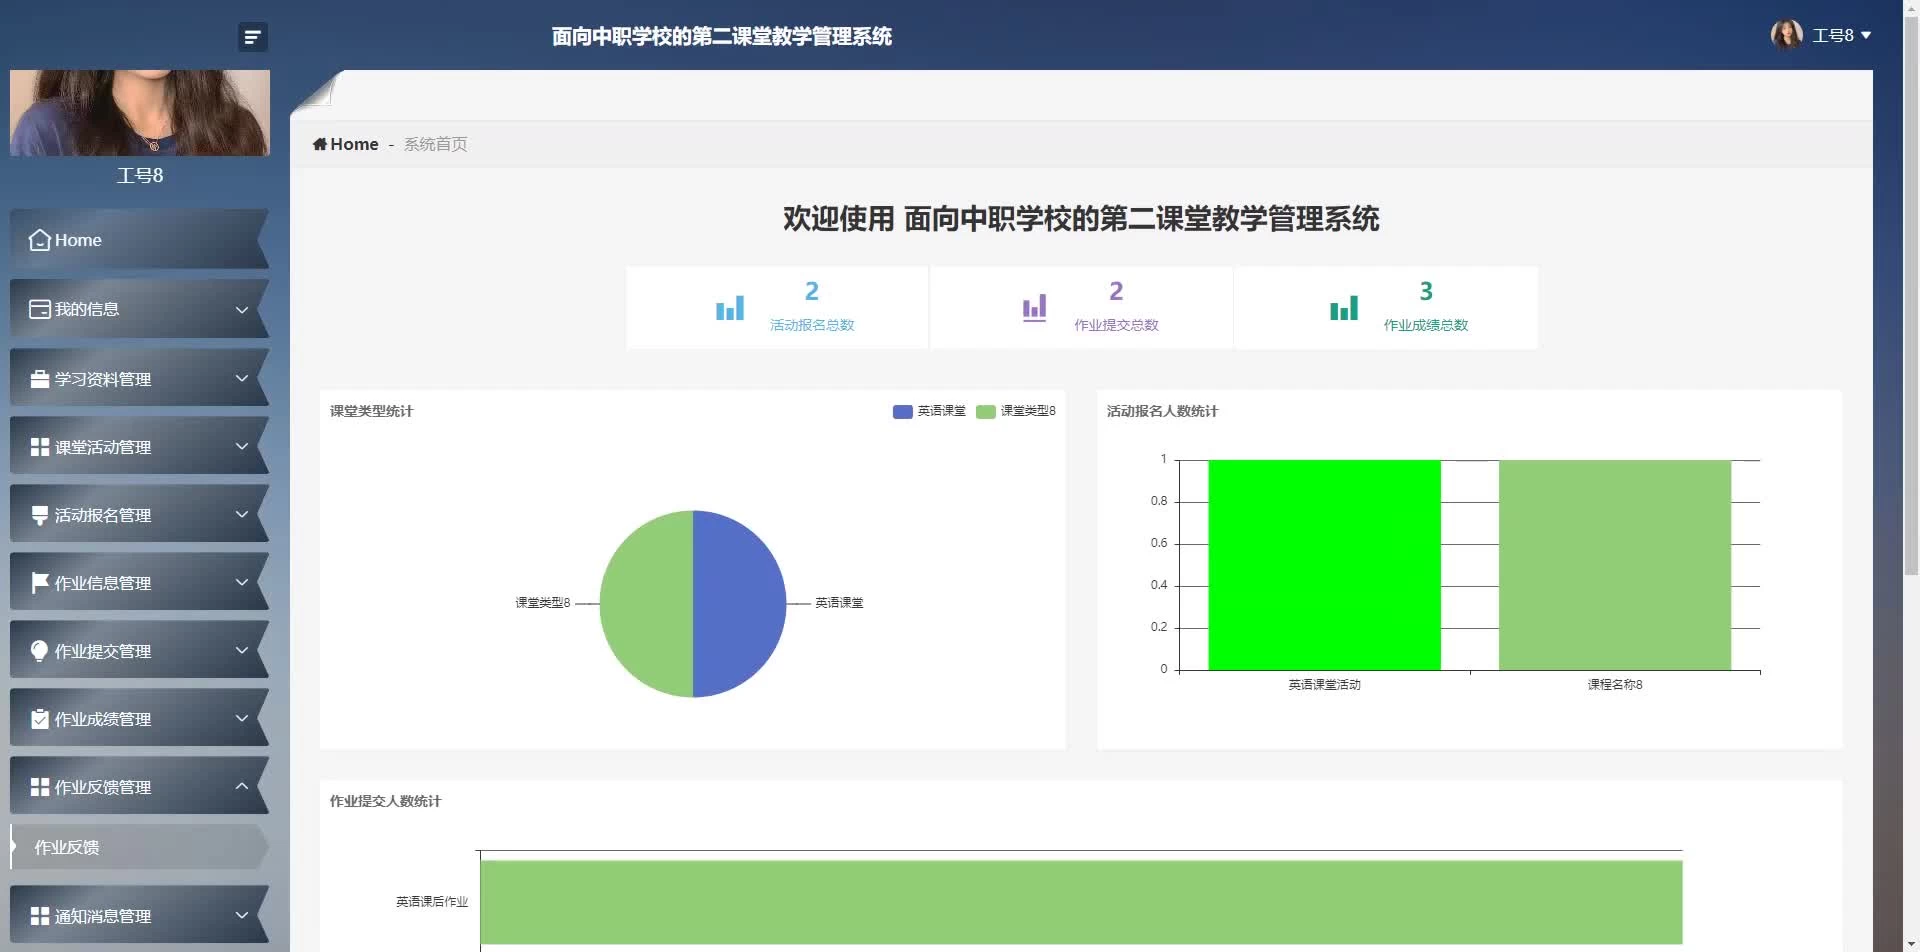The height and width of the screenshot is (952, 1920).
Task: Expand the 通知消息管理 menu chevron
Action: pyautogui.click(x=241, y=915)
